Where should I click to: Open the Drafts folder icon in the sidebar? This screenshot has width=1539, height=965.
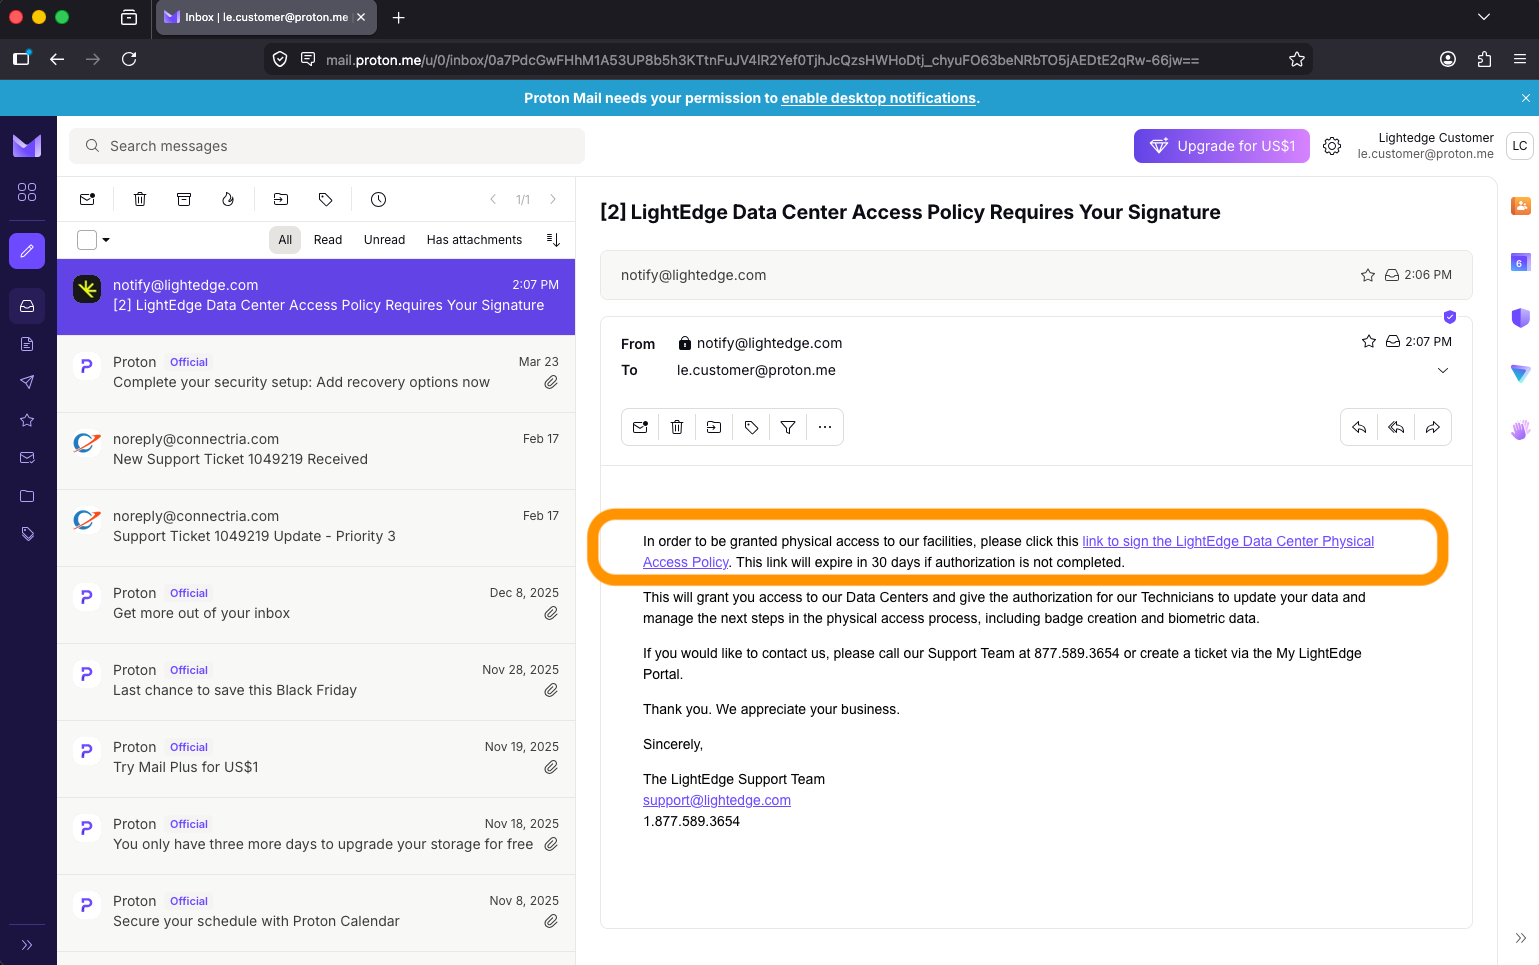click(x=27, y=344)
